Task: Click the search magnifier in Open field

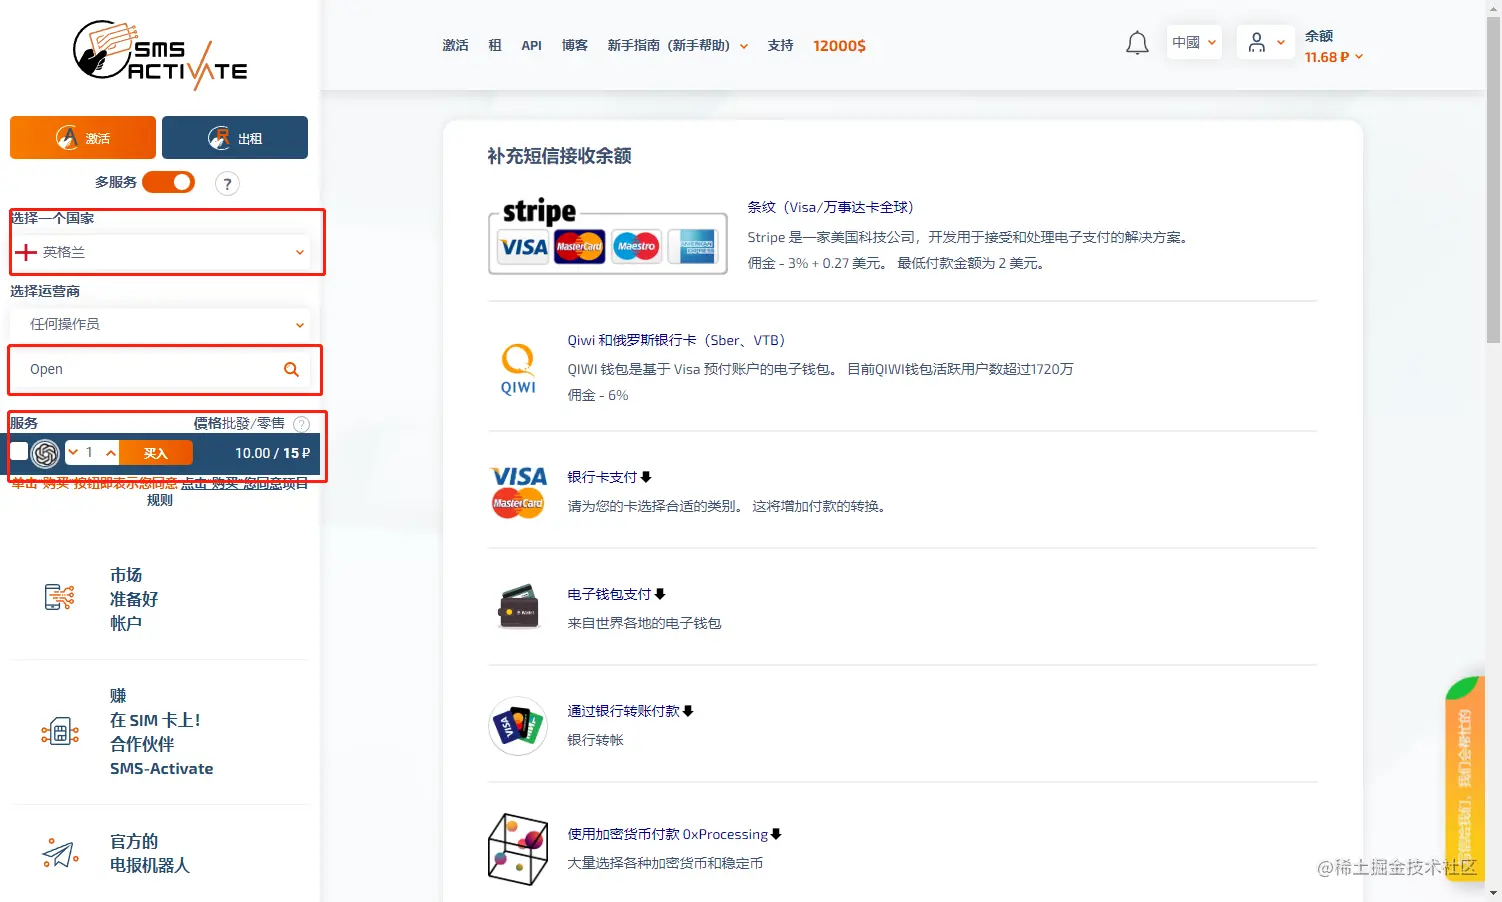Action: [x=291, y=369]
